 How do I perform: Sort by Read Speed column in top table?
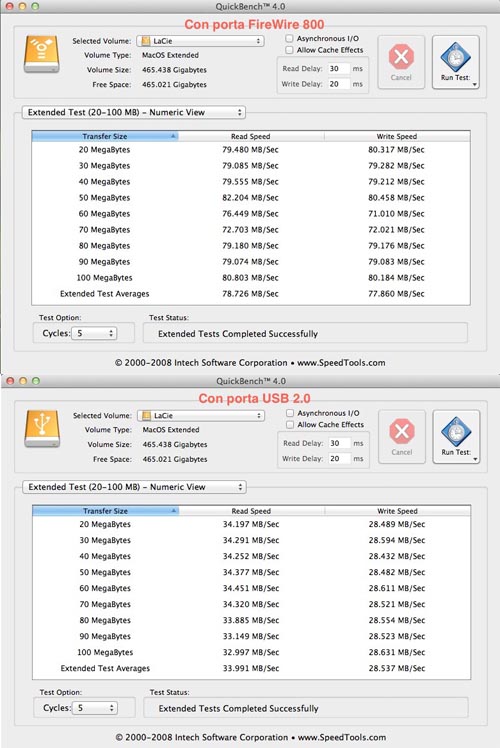click(x=251, y=136)
